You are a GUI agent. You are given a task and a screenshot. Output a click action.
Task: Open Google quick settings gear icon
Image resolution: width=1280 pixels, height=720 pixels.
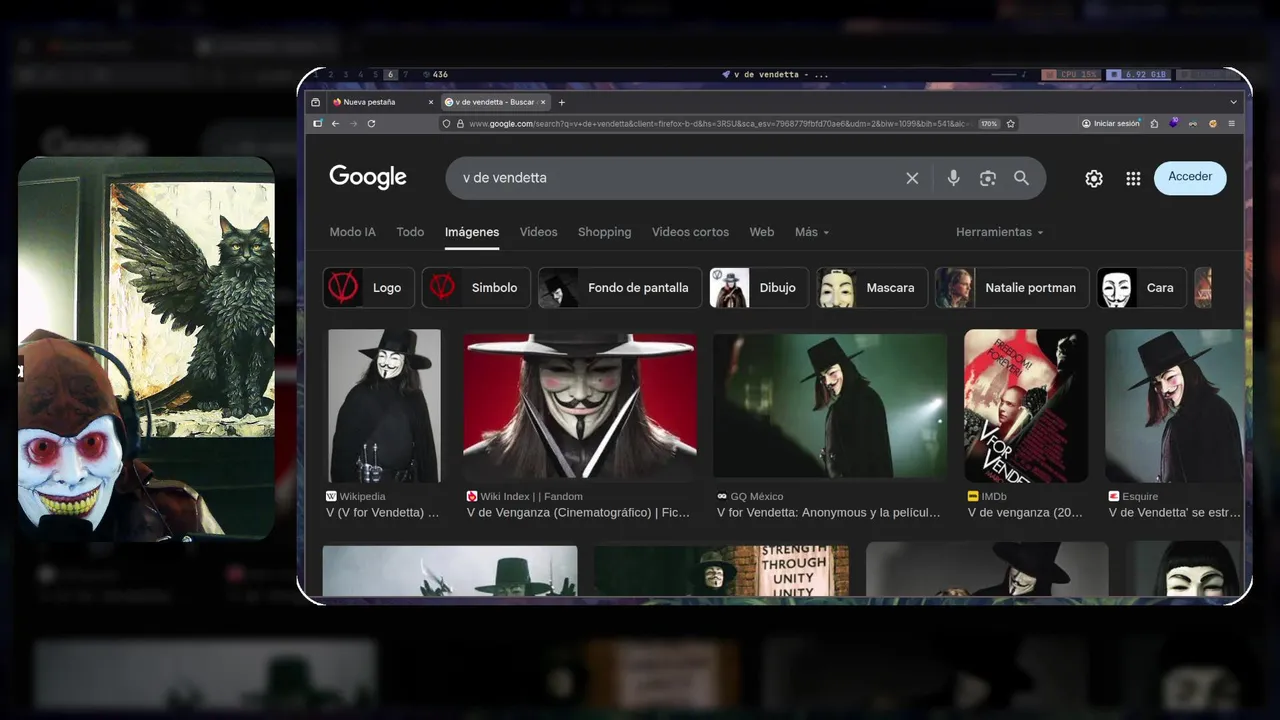(x=1094, y=178)
